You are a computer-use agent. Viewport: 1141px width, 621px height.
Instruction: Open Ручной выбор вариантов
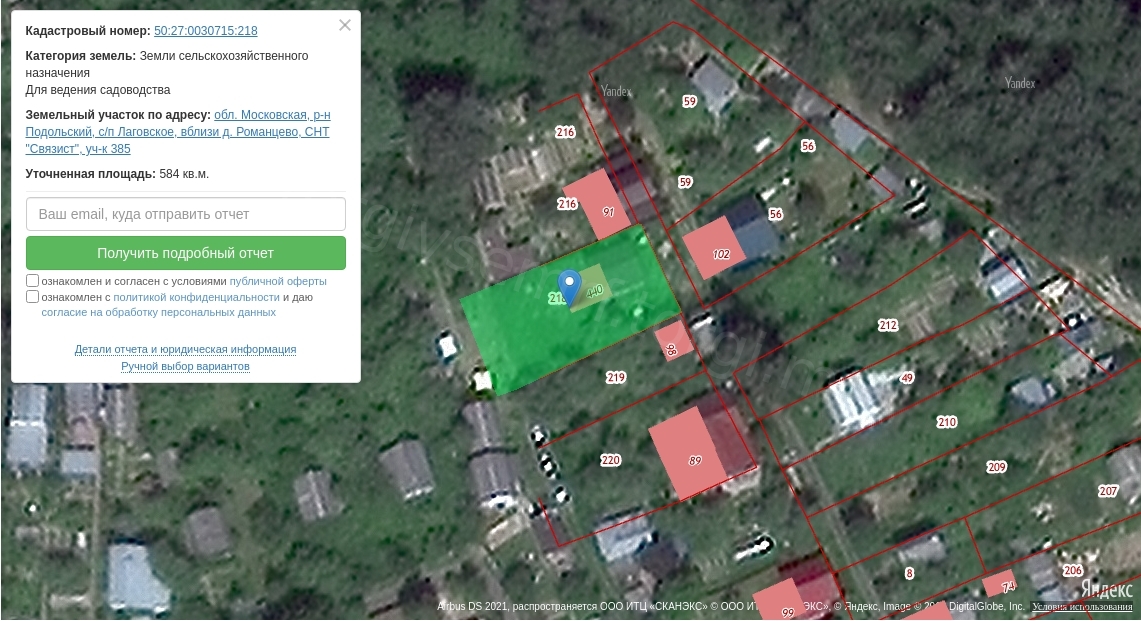click(186, 366)
